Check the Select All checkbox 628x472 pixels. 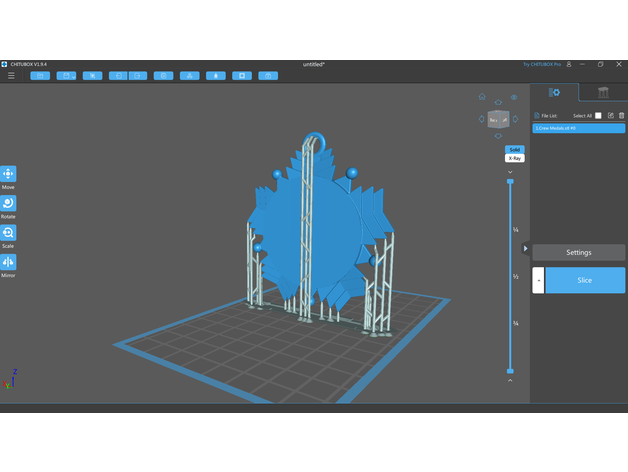[x=598, y=116]
